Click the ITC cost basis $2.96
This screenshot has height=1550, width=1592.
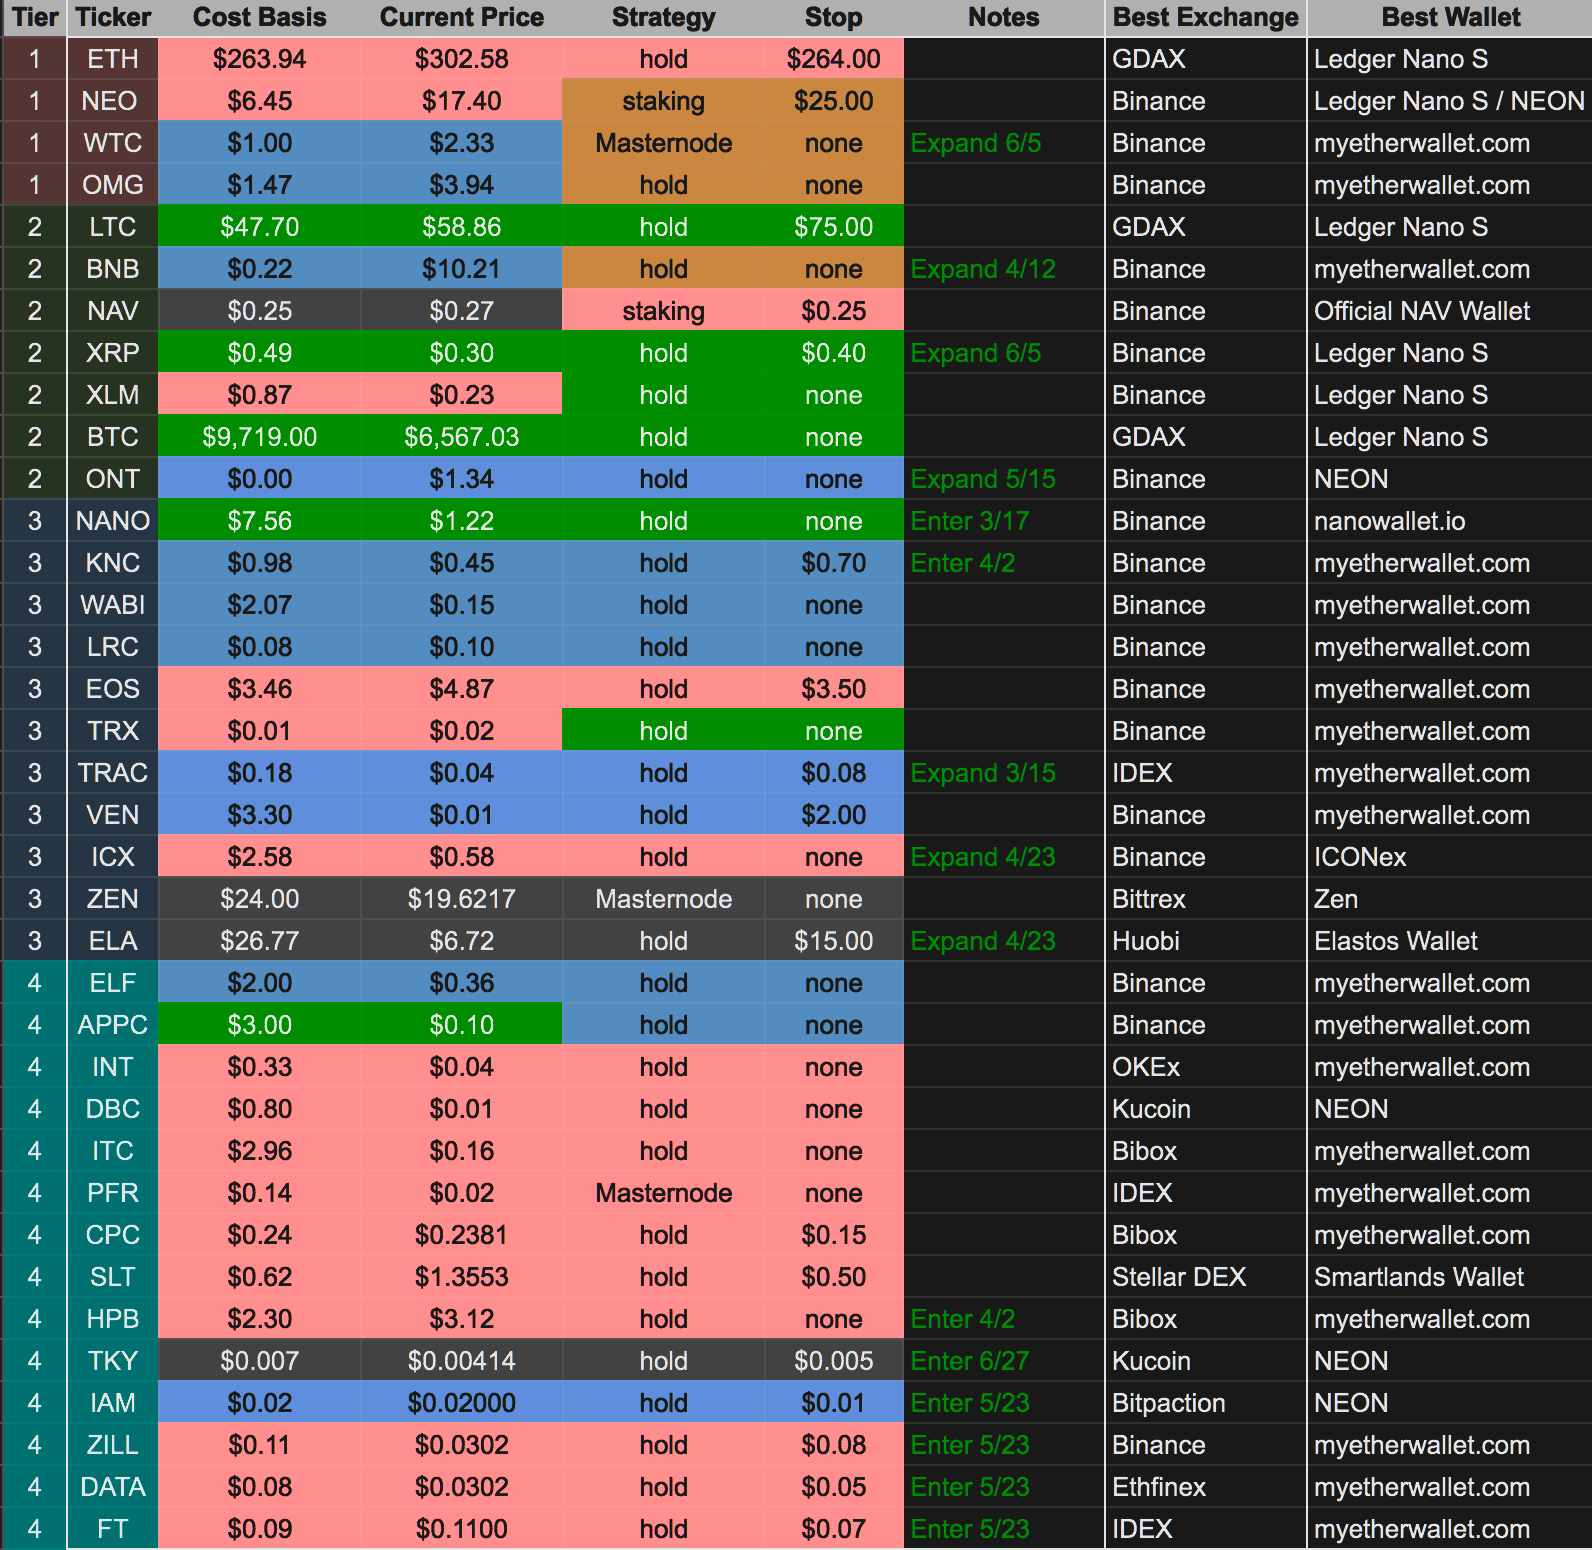click(260, 1151)
